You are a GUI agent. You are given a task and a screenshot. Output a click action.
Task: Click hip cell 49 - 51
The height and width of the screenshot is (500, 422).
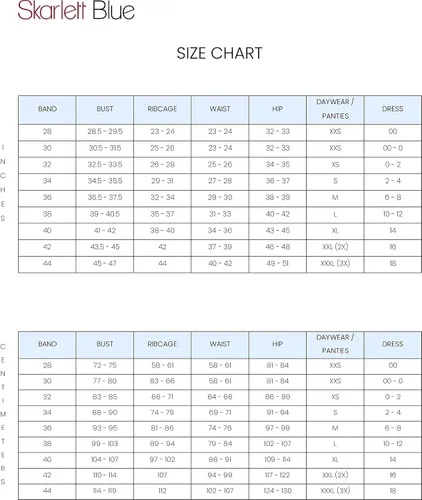coord(278,264)
